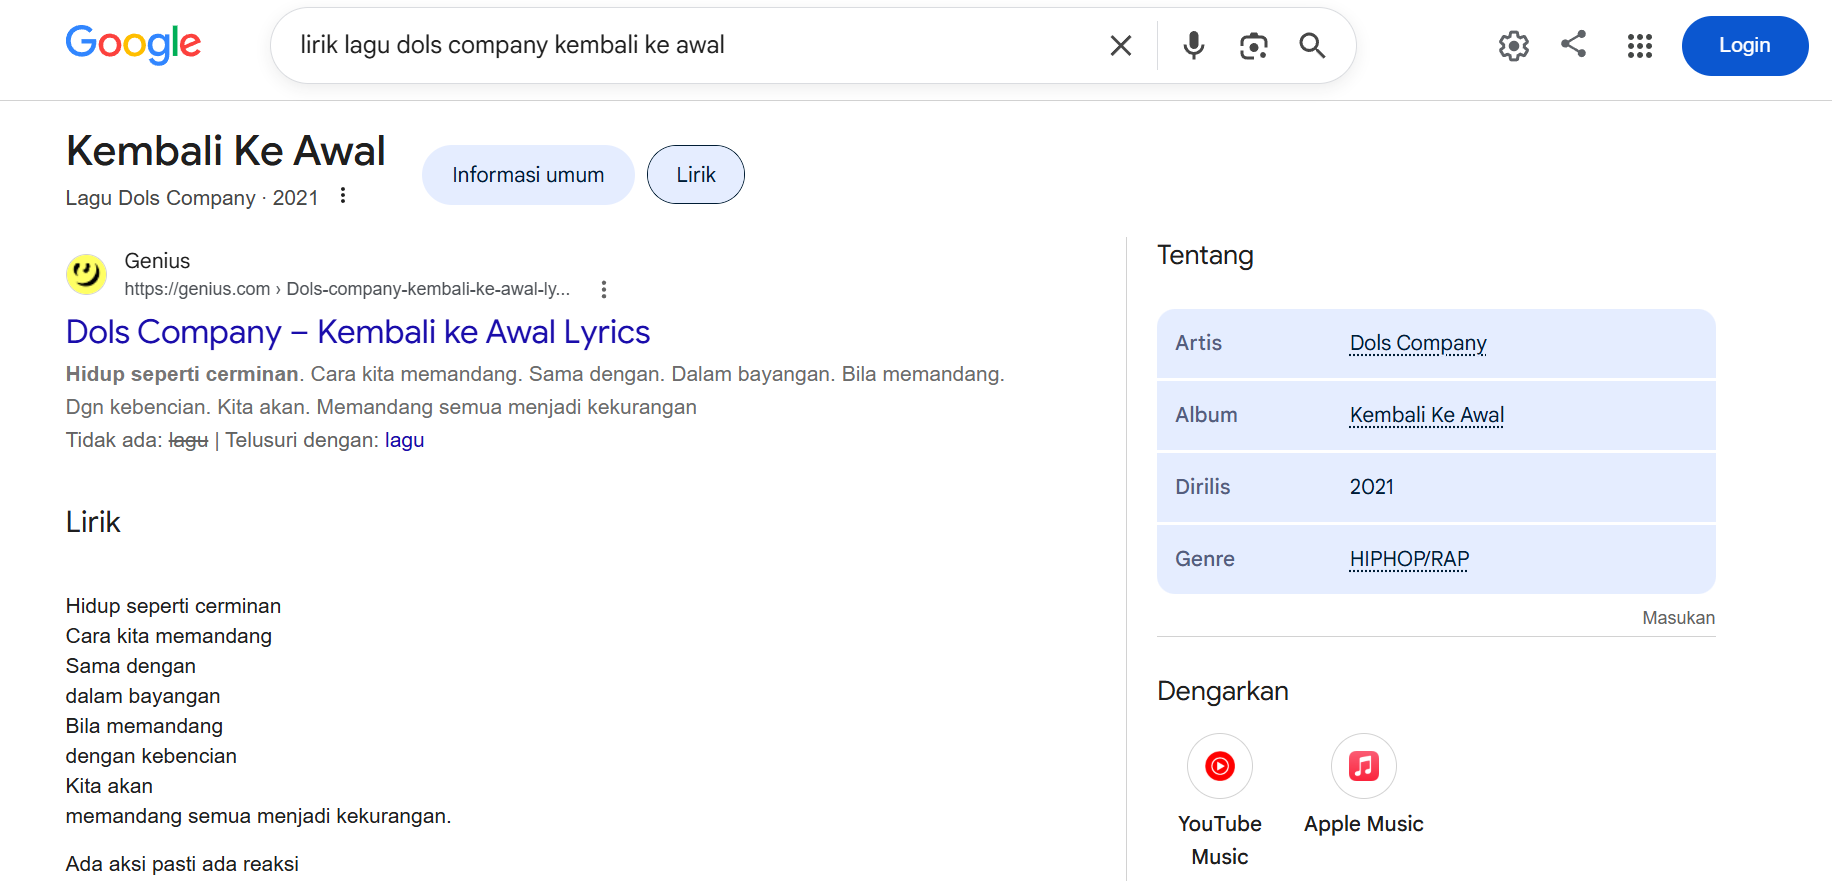Listen on YouTube Music icon
The height and width of the screenshot is (881, 1832).
(1220, 766)
